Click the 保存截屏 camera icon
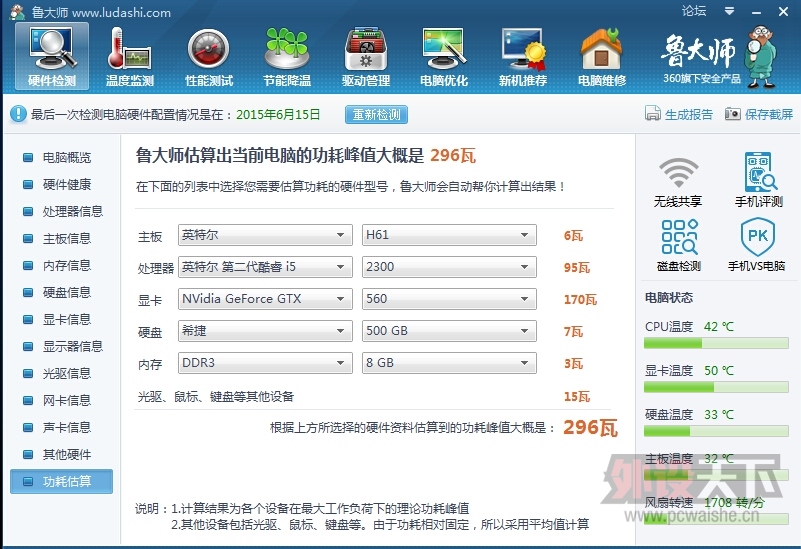This screenshot has width=801, height=549. pos(733,113)
